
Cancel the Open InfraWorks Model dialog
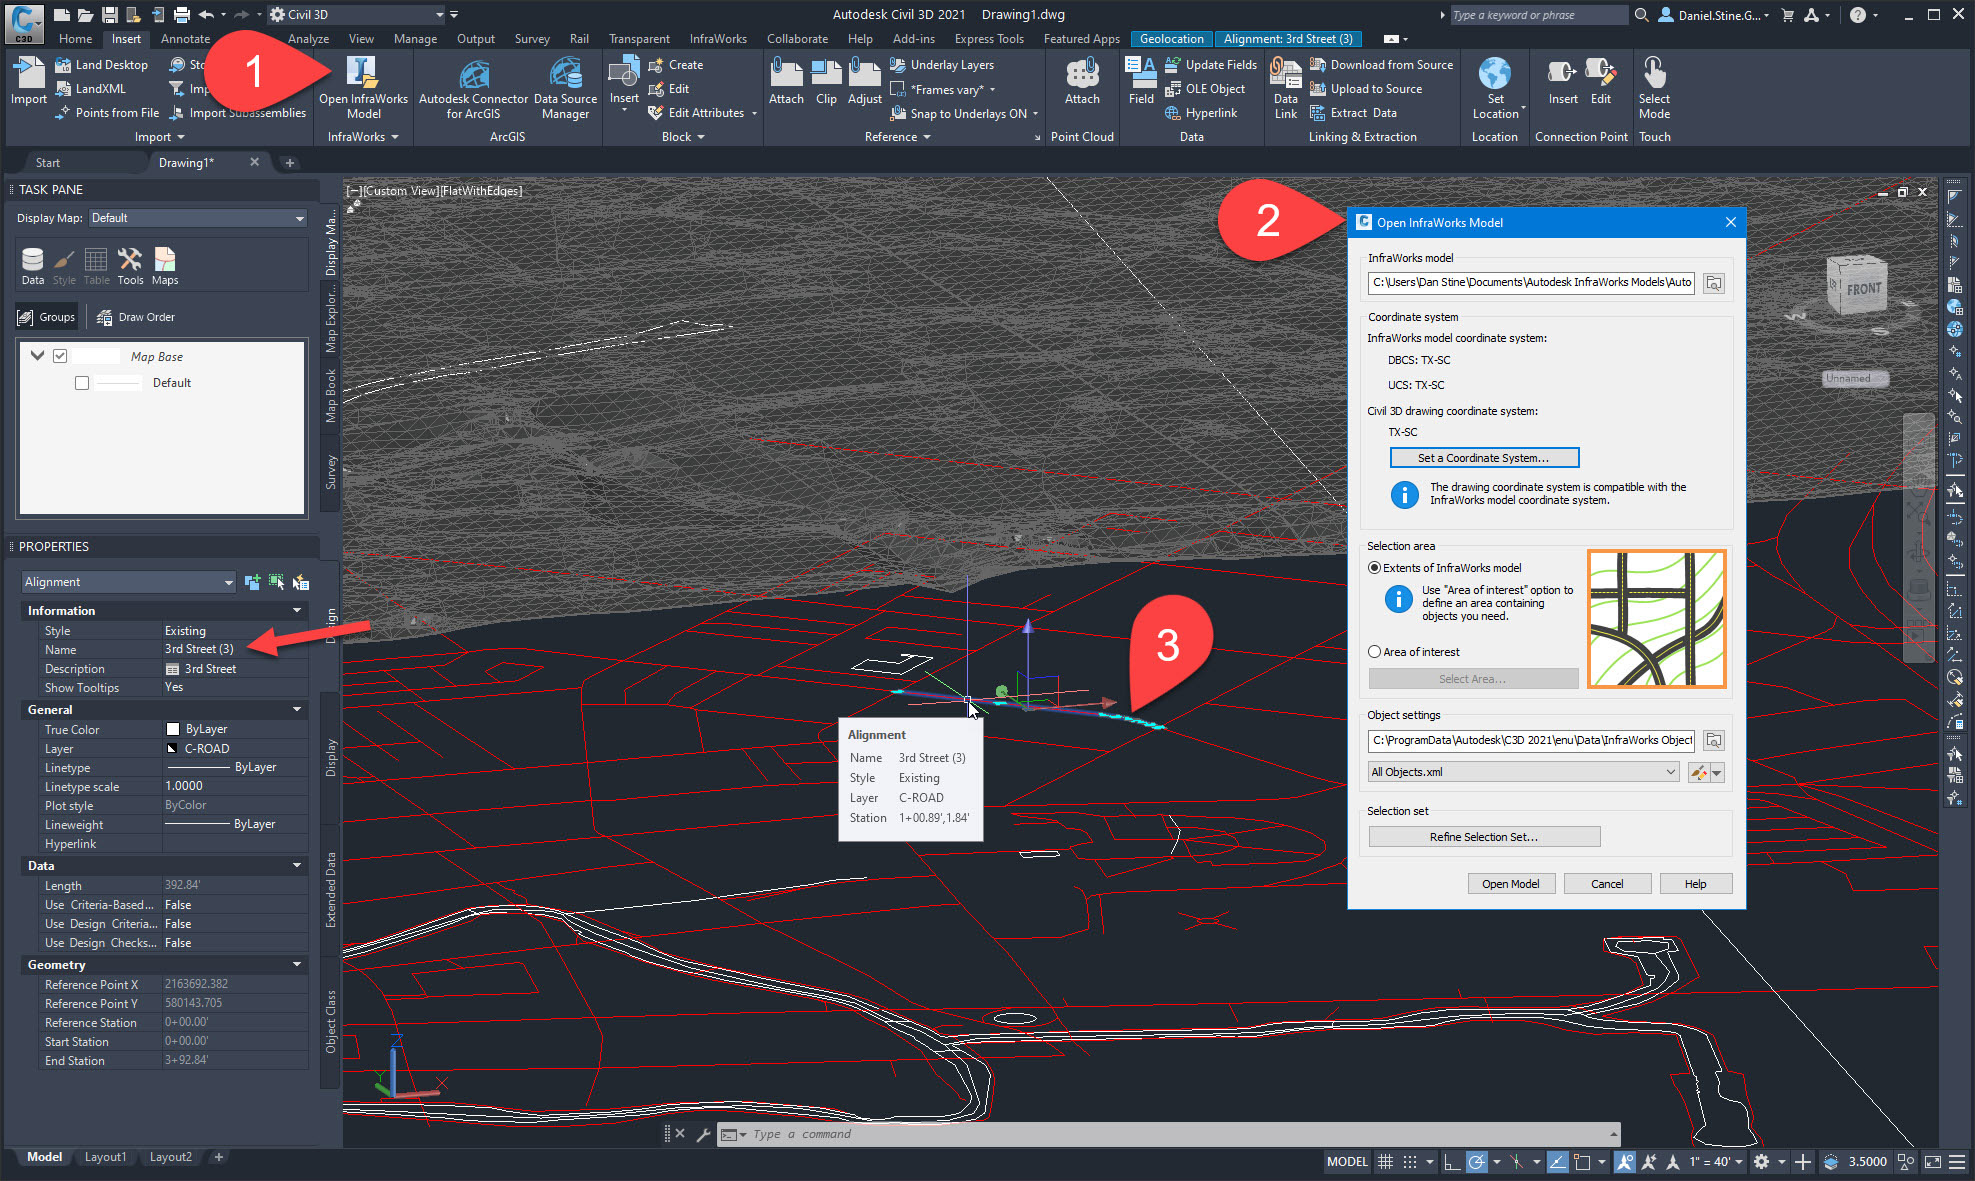[x=1607, y=884]
